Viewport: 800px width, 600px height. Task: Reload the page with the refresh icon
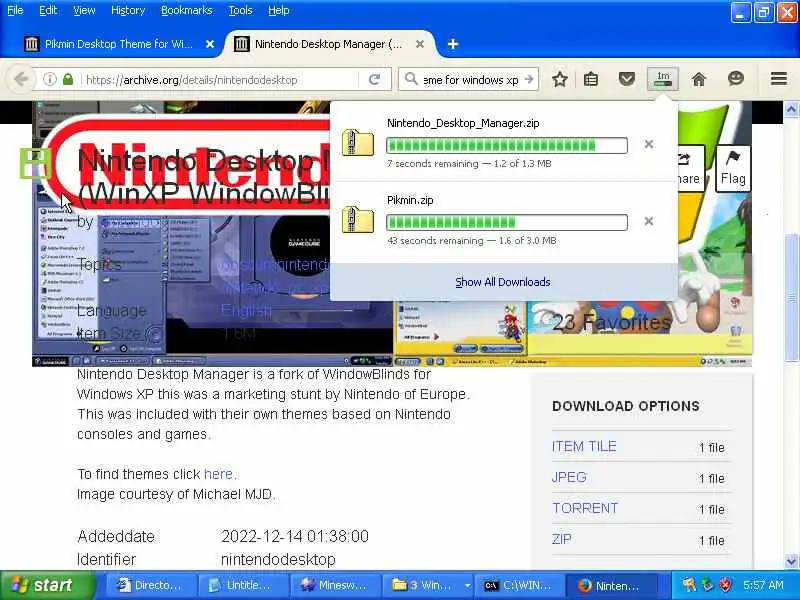pos(374,79)
